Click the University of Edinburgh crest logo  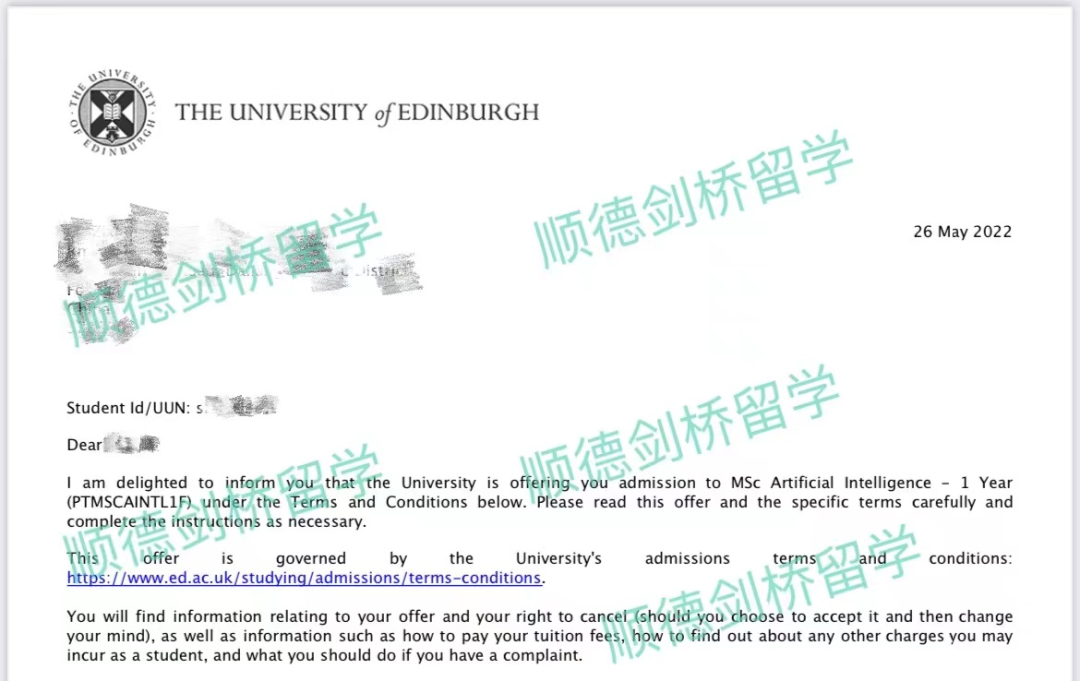point(112,112)
